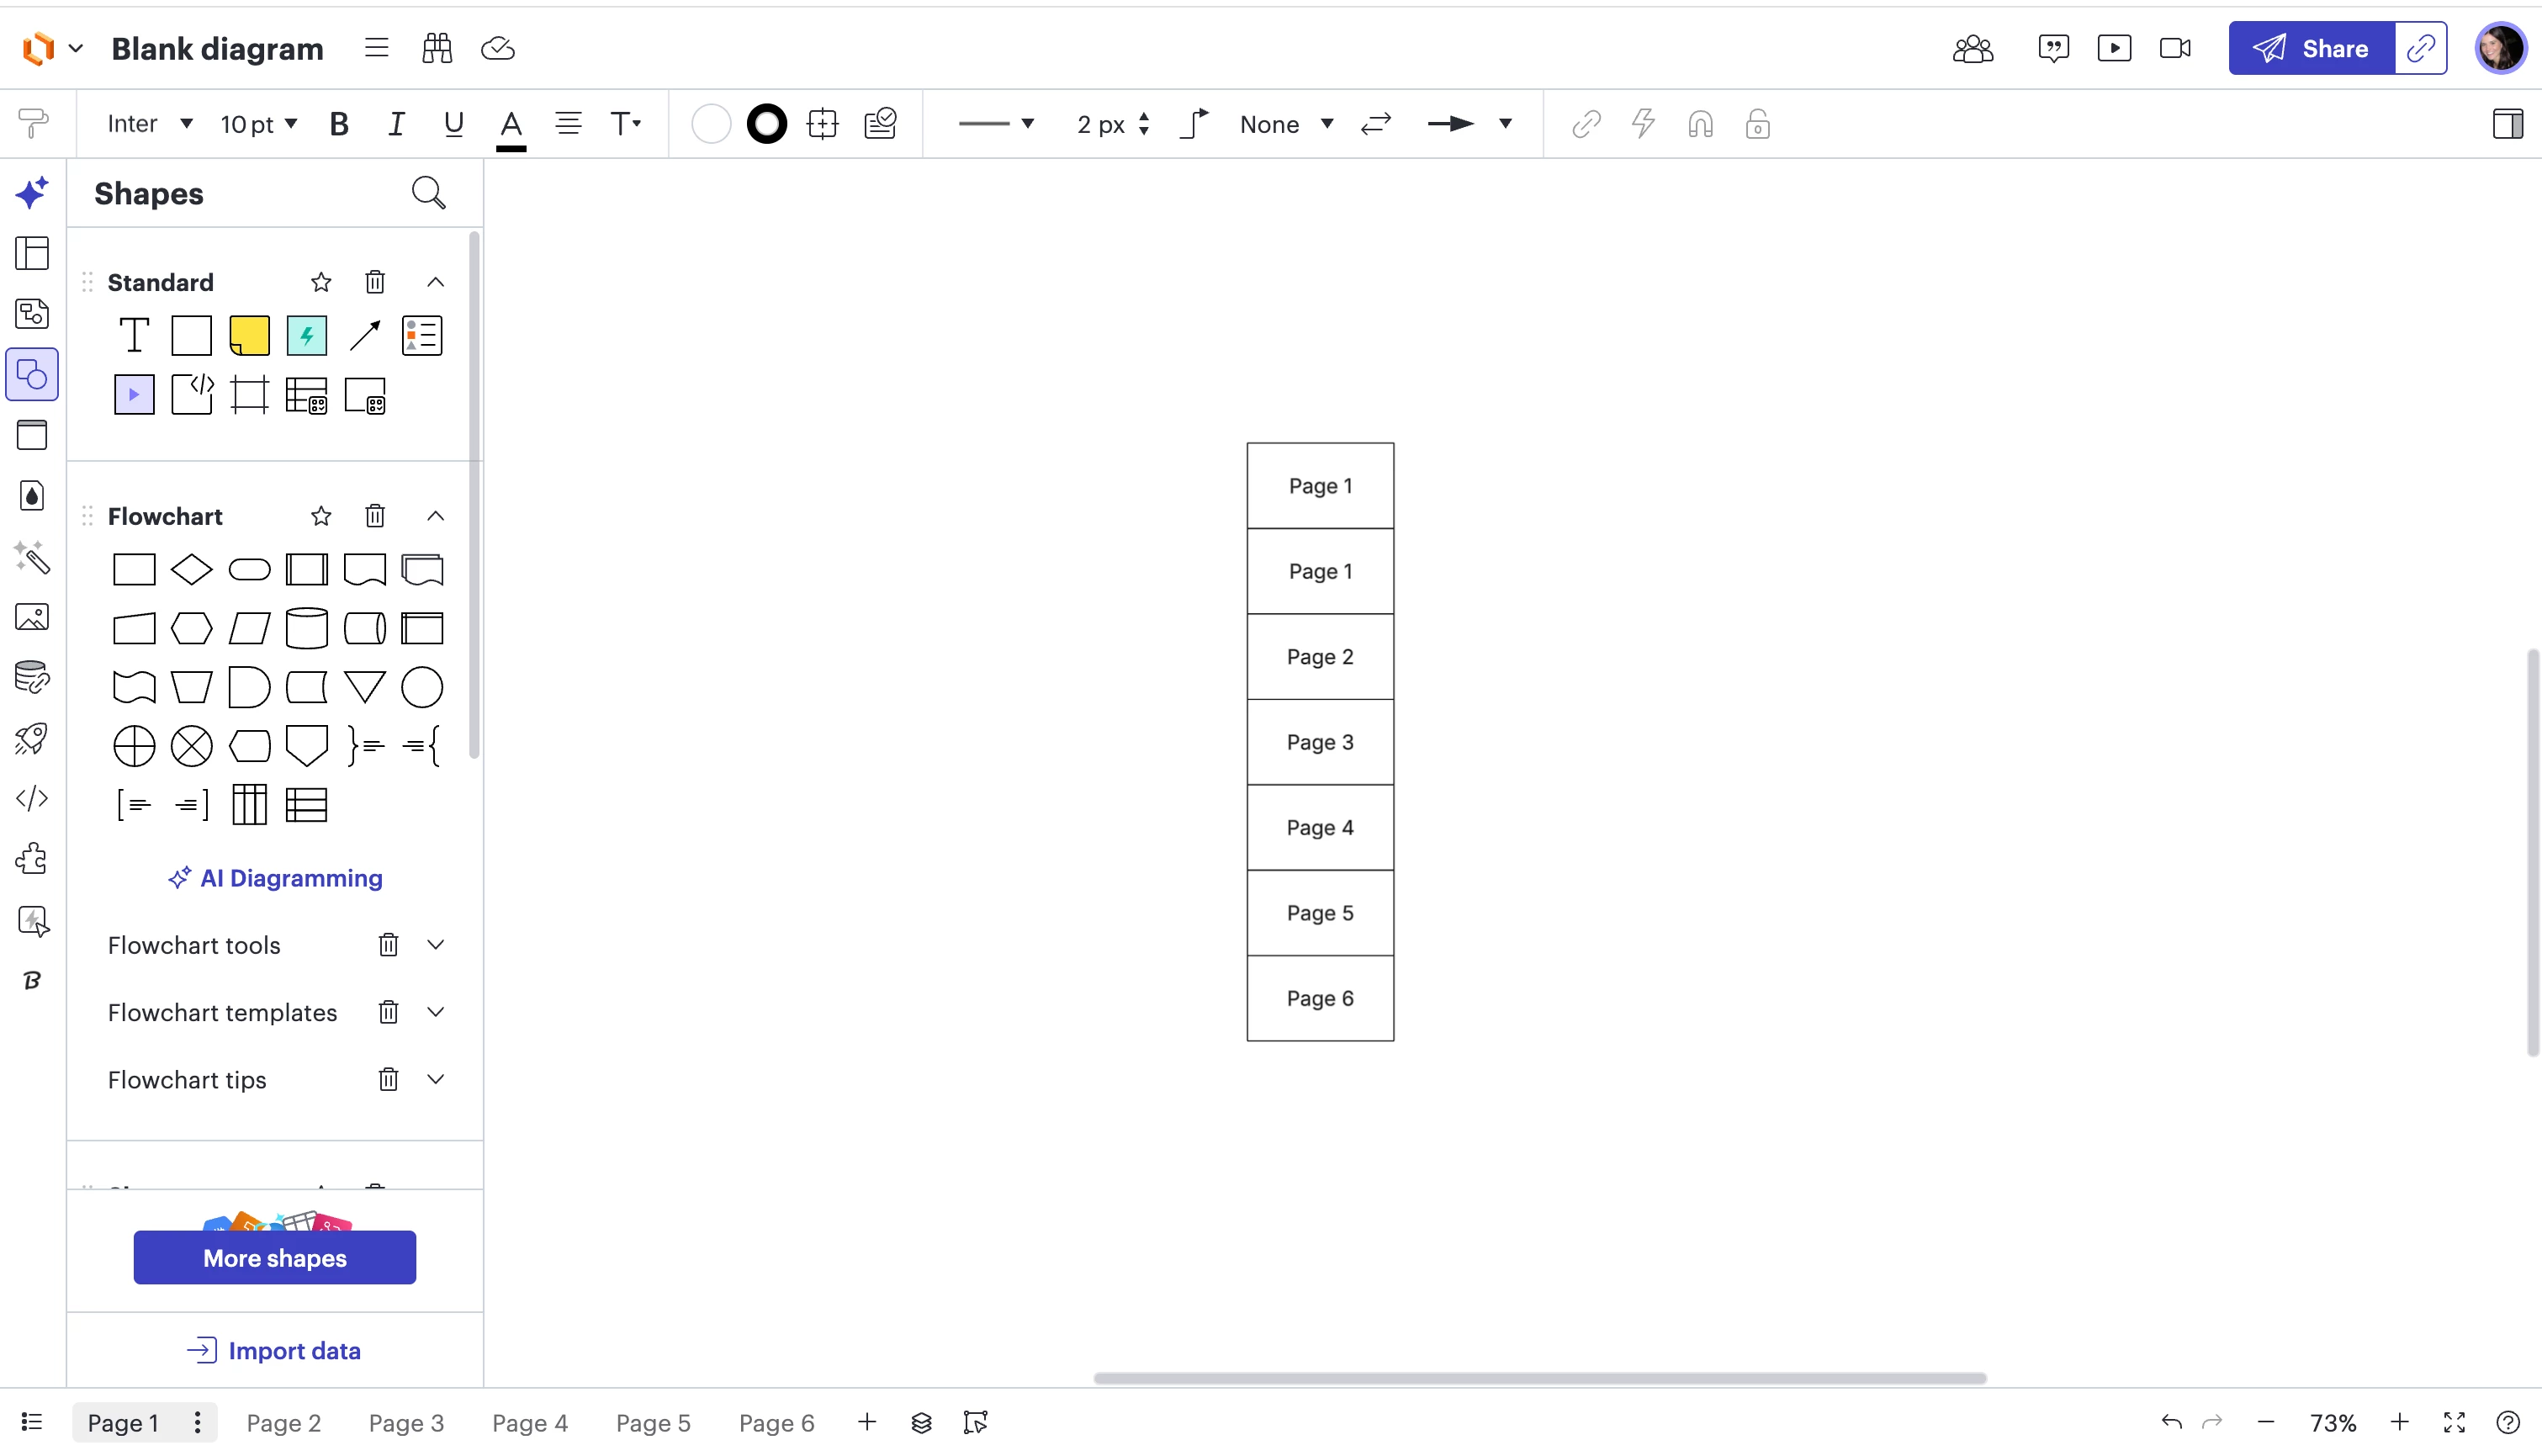This screenshot has width=2542, height=1456.
Task: Expand the Flowchart tools section
Action: [x=435, y=945]
